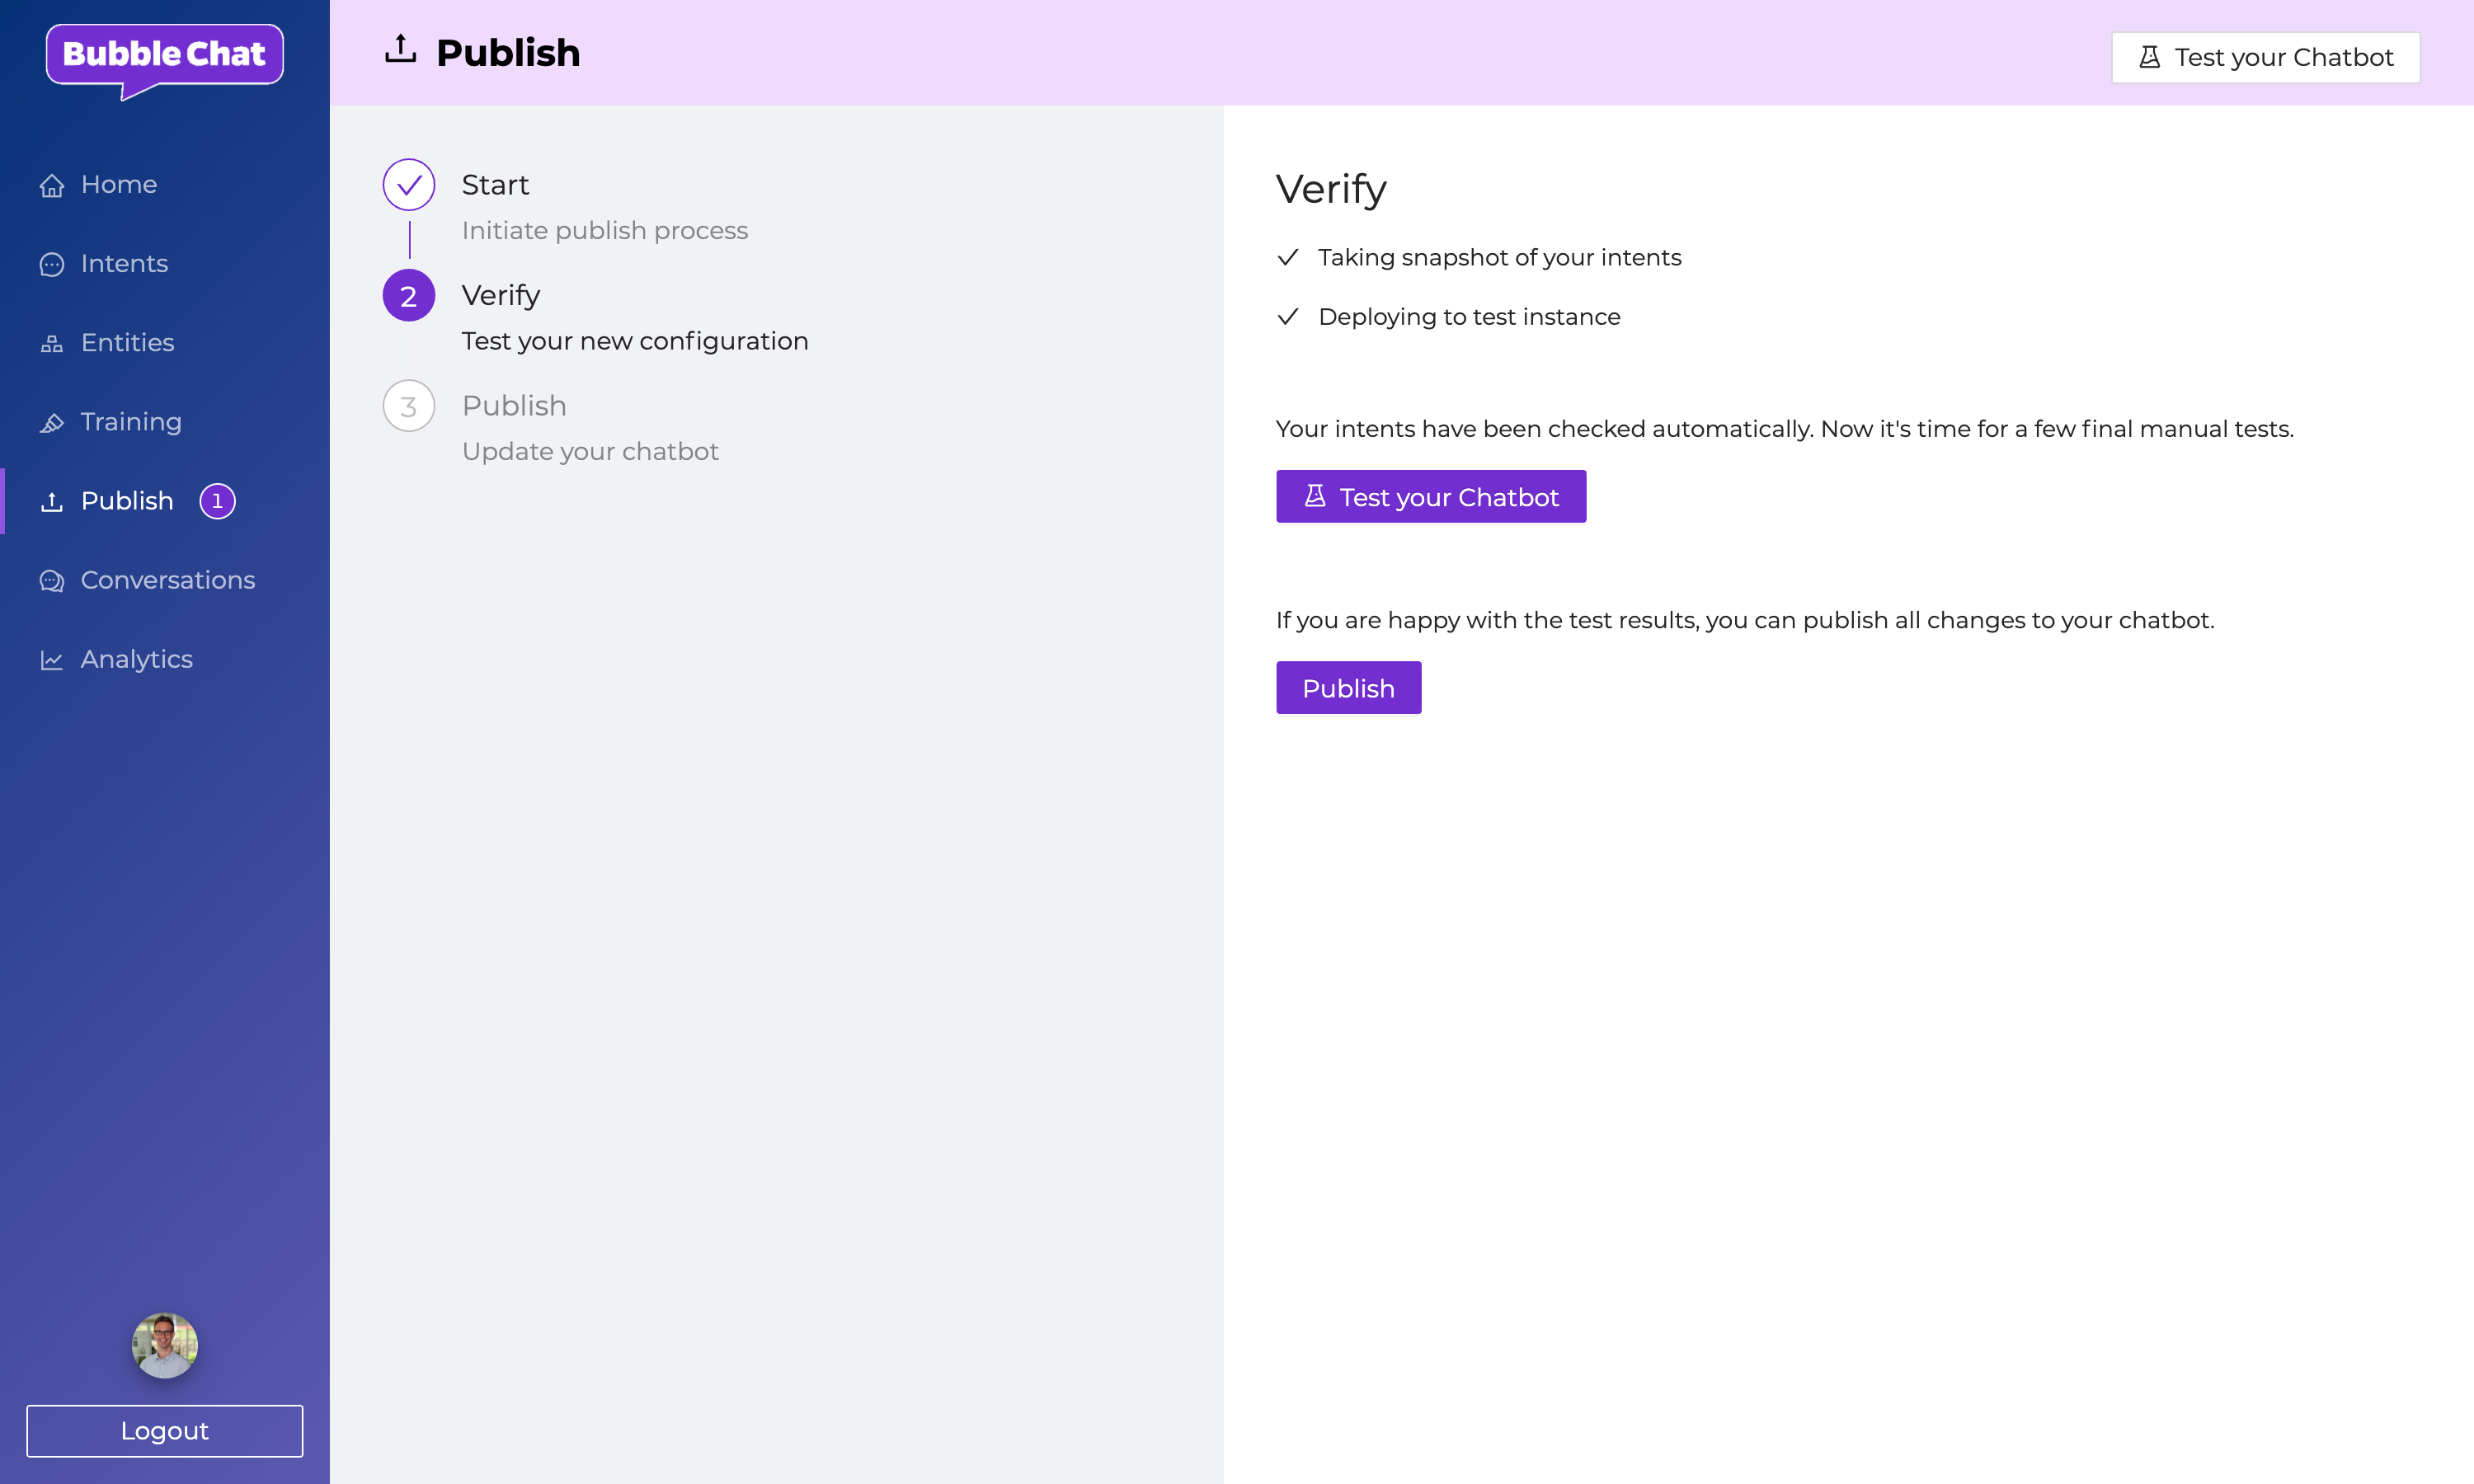Click the user profile avatar photo

[x=164, y=1345]
